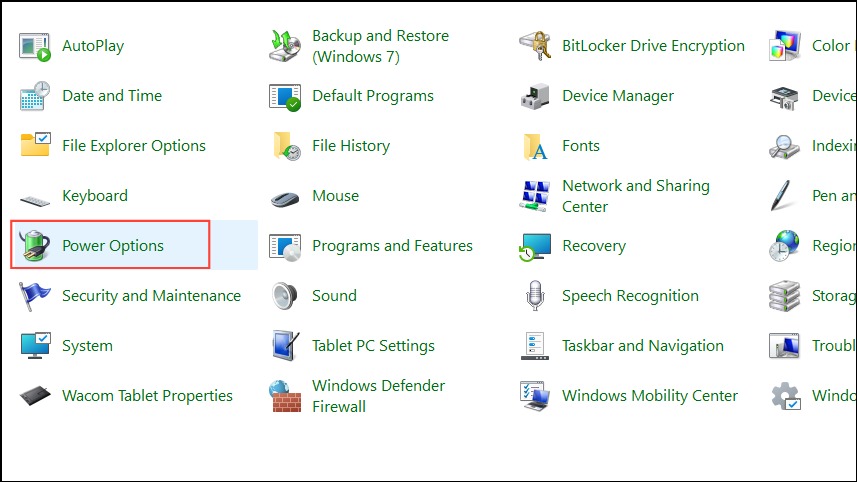
Task: Open Taskbar and Navigation settings
Action: pyautogui.click(x=643, y=346)
